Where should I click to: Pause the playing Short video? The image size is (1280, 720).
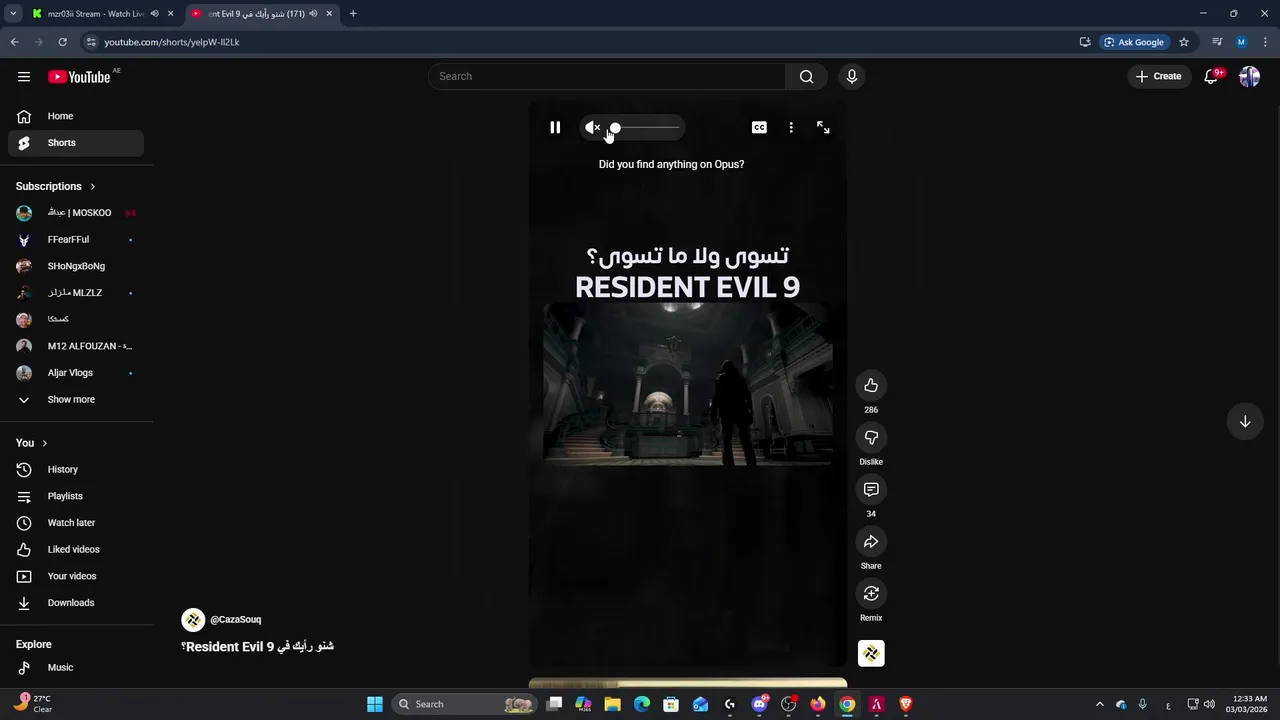click(555, 127)
